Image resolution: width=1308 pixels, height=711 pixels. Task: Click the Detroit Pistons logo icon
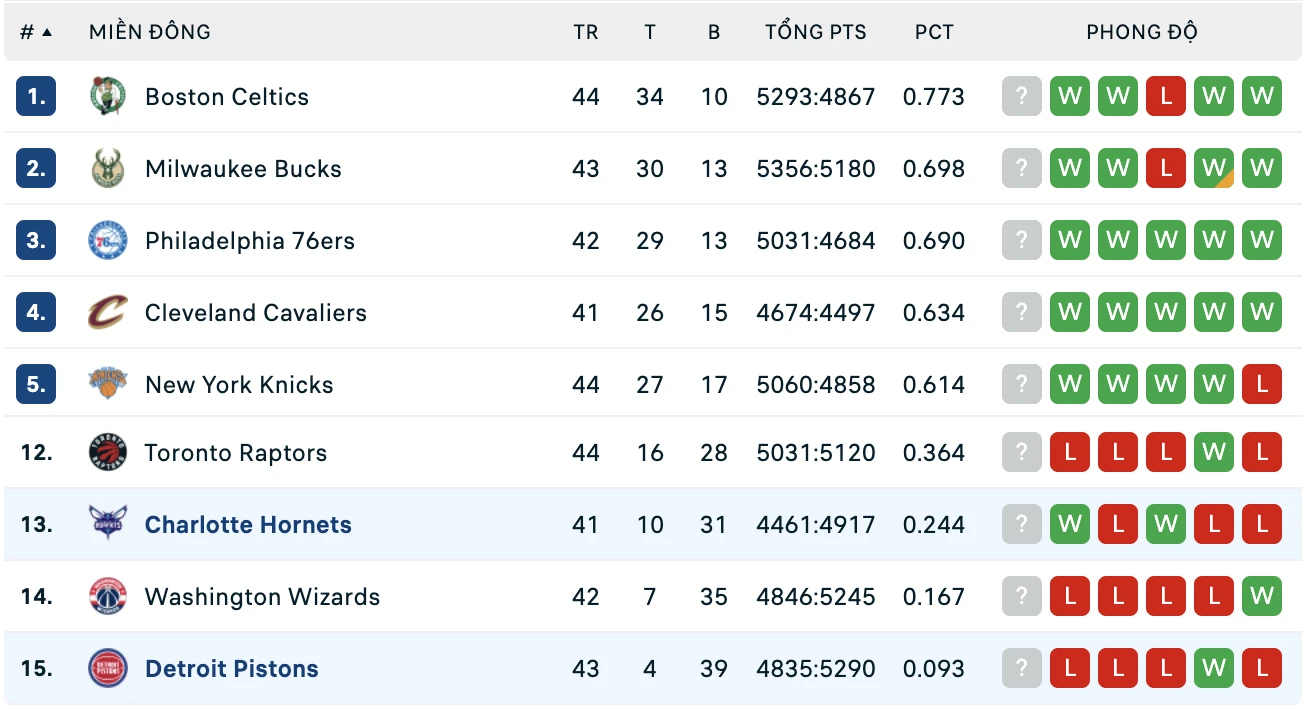point(107,669)
